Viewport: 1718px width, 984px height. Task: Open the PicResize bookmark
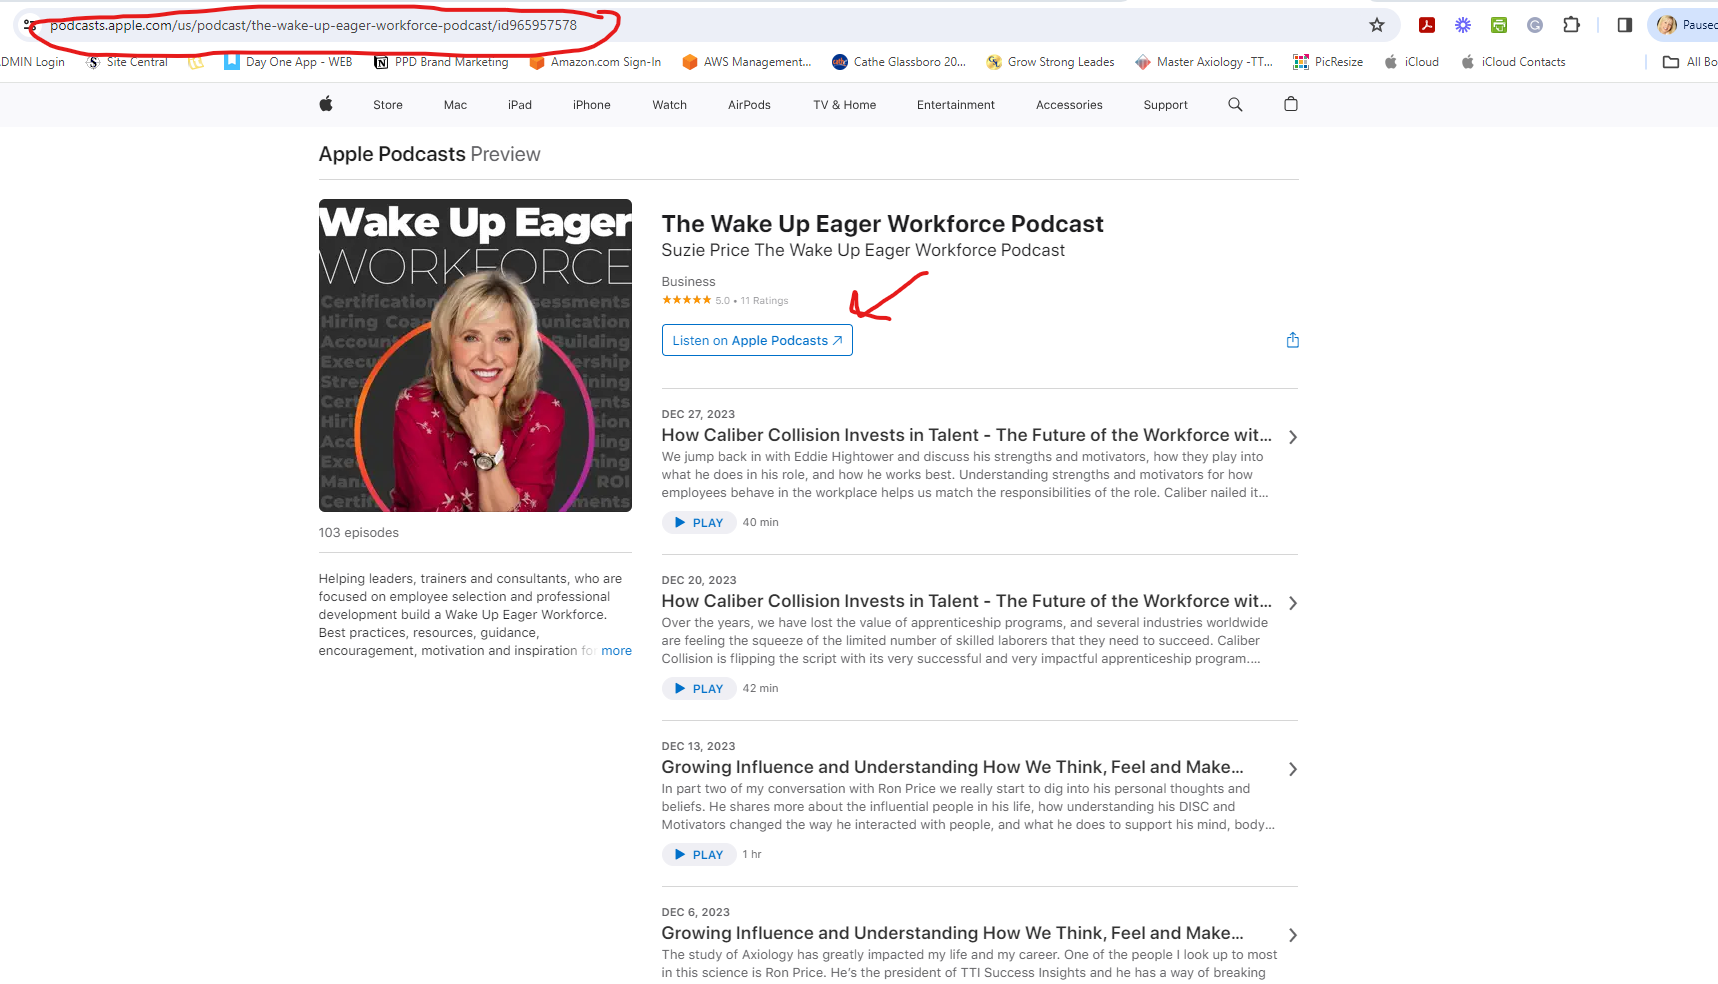click(1328, 62)
